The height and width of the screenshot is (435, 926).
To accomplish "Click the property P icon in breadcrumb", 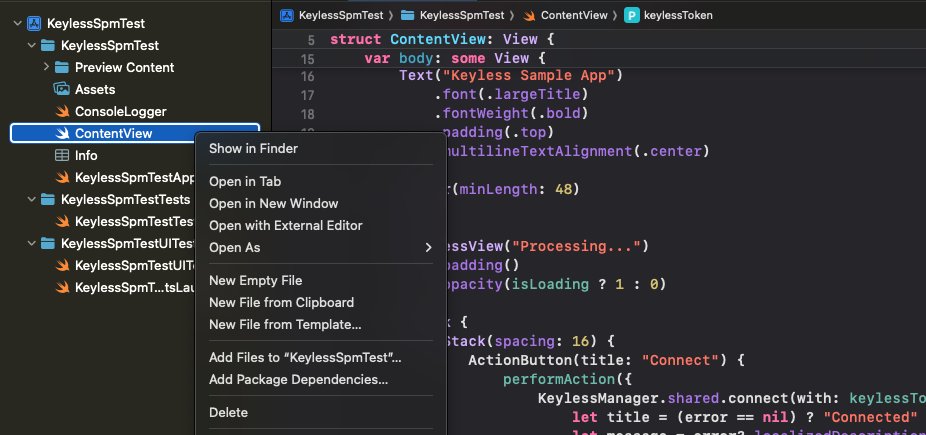I will (x=632, y=15).
